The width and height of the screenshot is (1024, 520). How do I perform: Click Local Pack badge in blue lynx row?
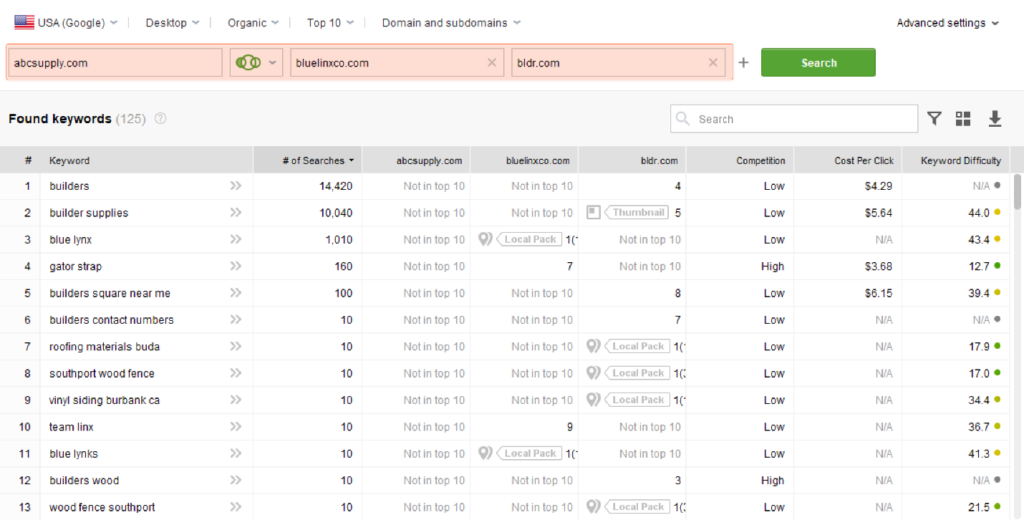[529, 239]
